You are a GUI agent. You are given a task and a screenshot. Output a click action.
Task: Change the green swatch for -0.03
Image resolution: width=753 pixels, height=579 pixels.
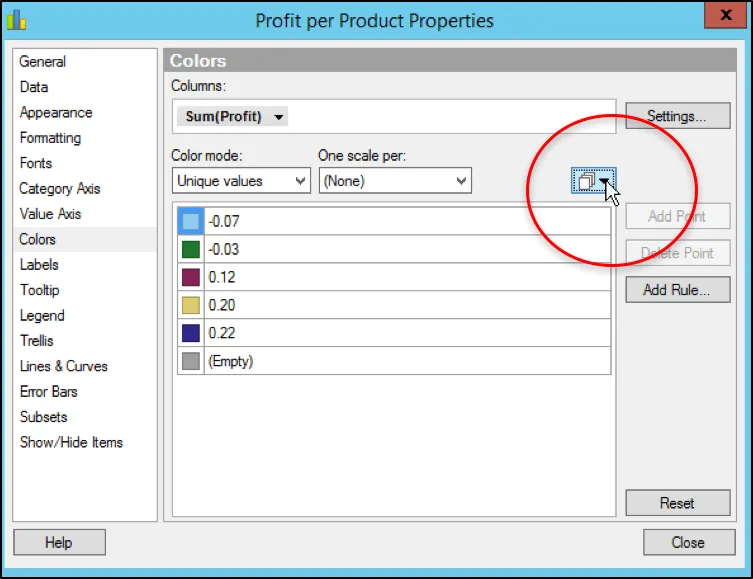pyautogui.click(x=191, y=249)
